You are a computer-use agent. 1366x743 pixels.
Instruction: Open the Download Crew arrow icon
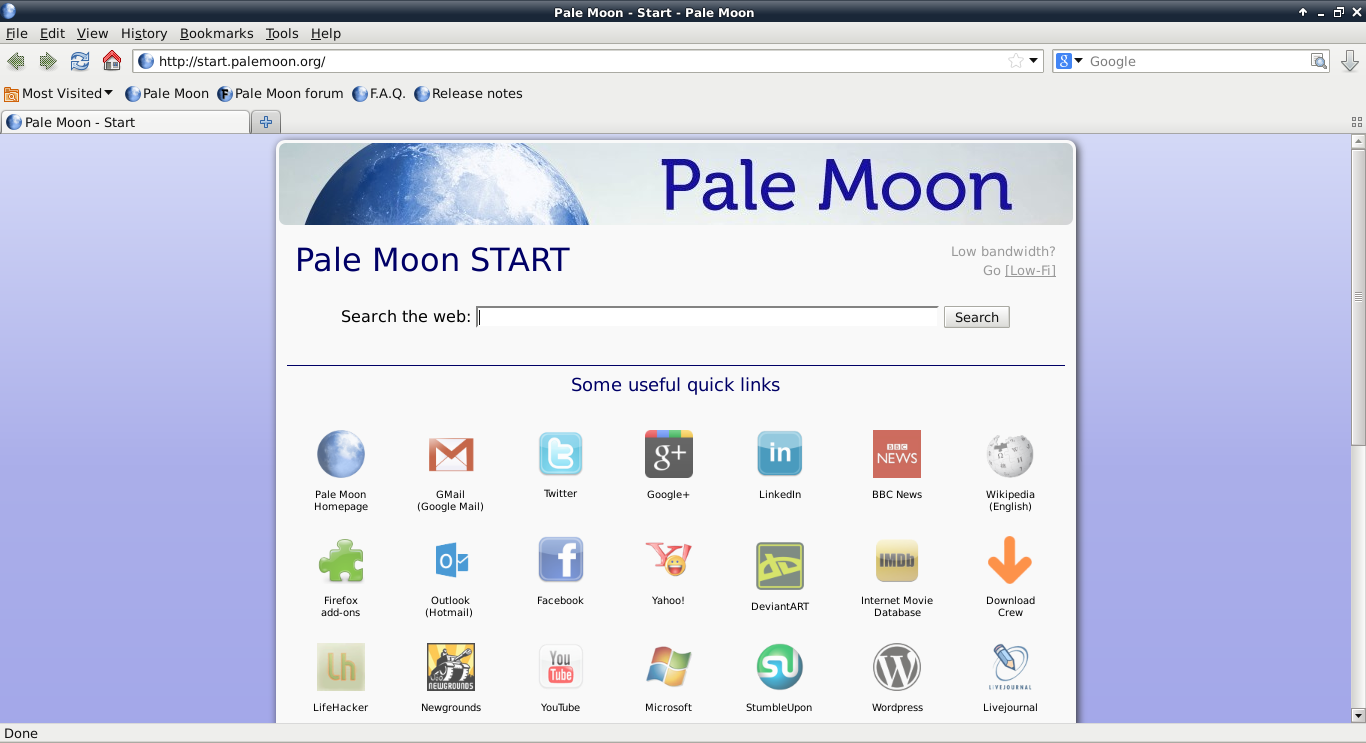pos(1010,560)
